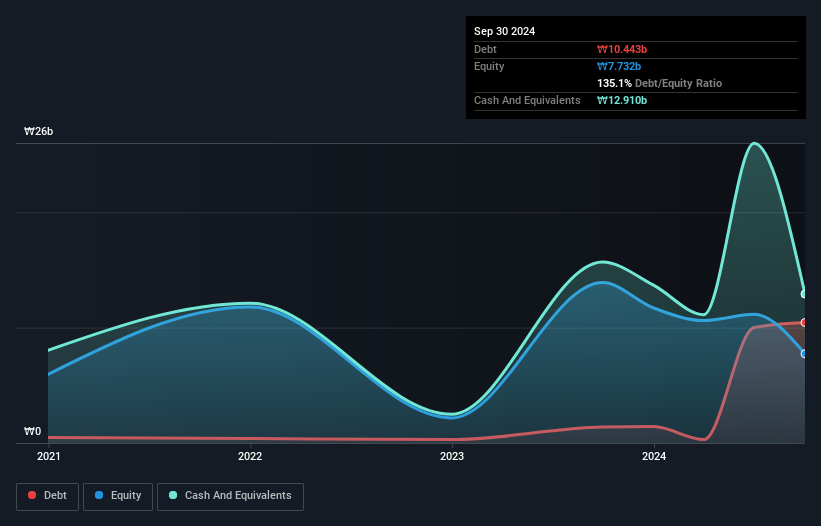Screen dimensions: 821x526
Task: Click the Equity label in the tooltip
Action: coord(489,66)
